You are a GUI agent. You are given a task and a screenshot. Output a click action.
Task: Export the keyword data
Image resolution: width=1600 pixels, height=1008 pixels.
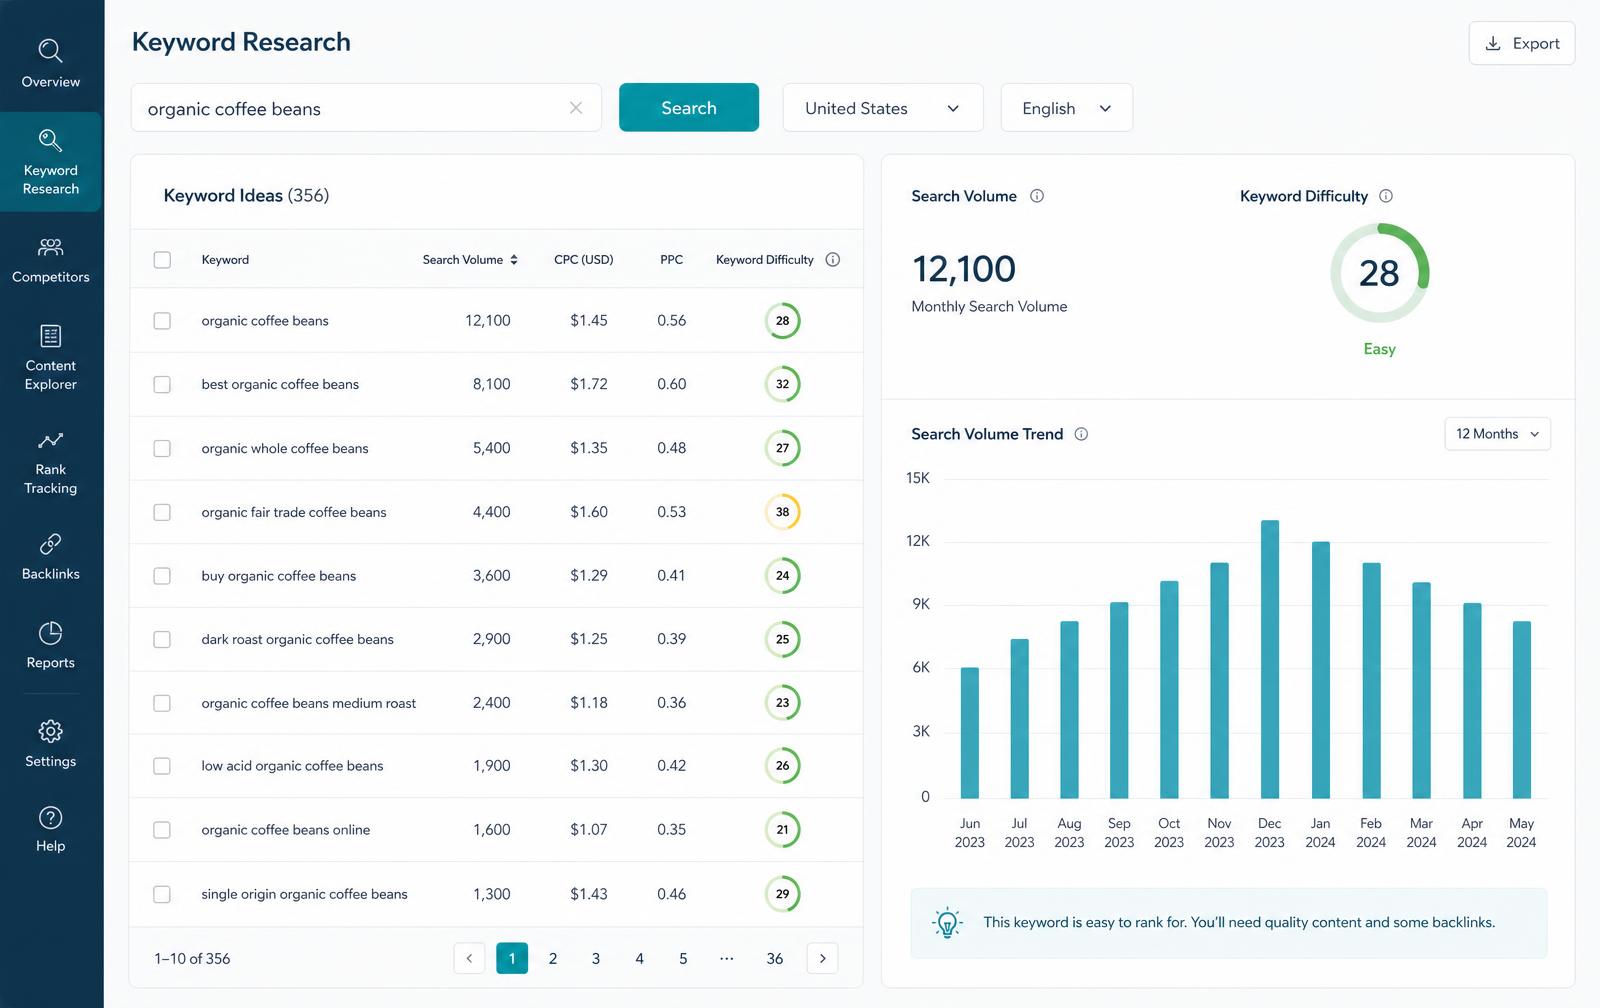pos(1522,43)
